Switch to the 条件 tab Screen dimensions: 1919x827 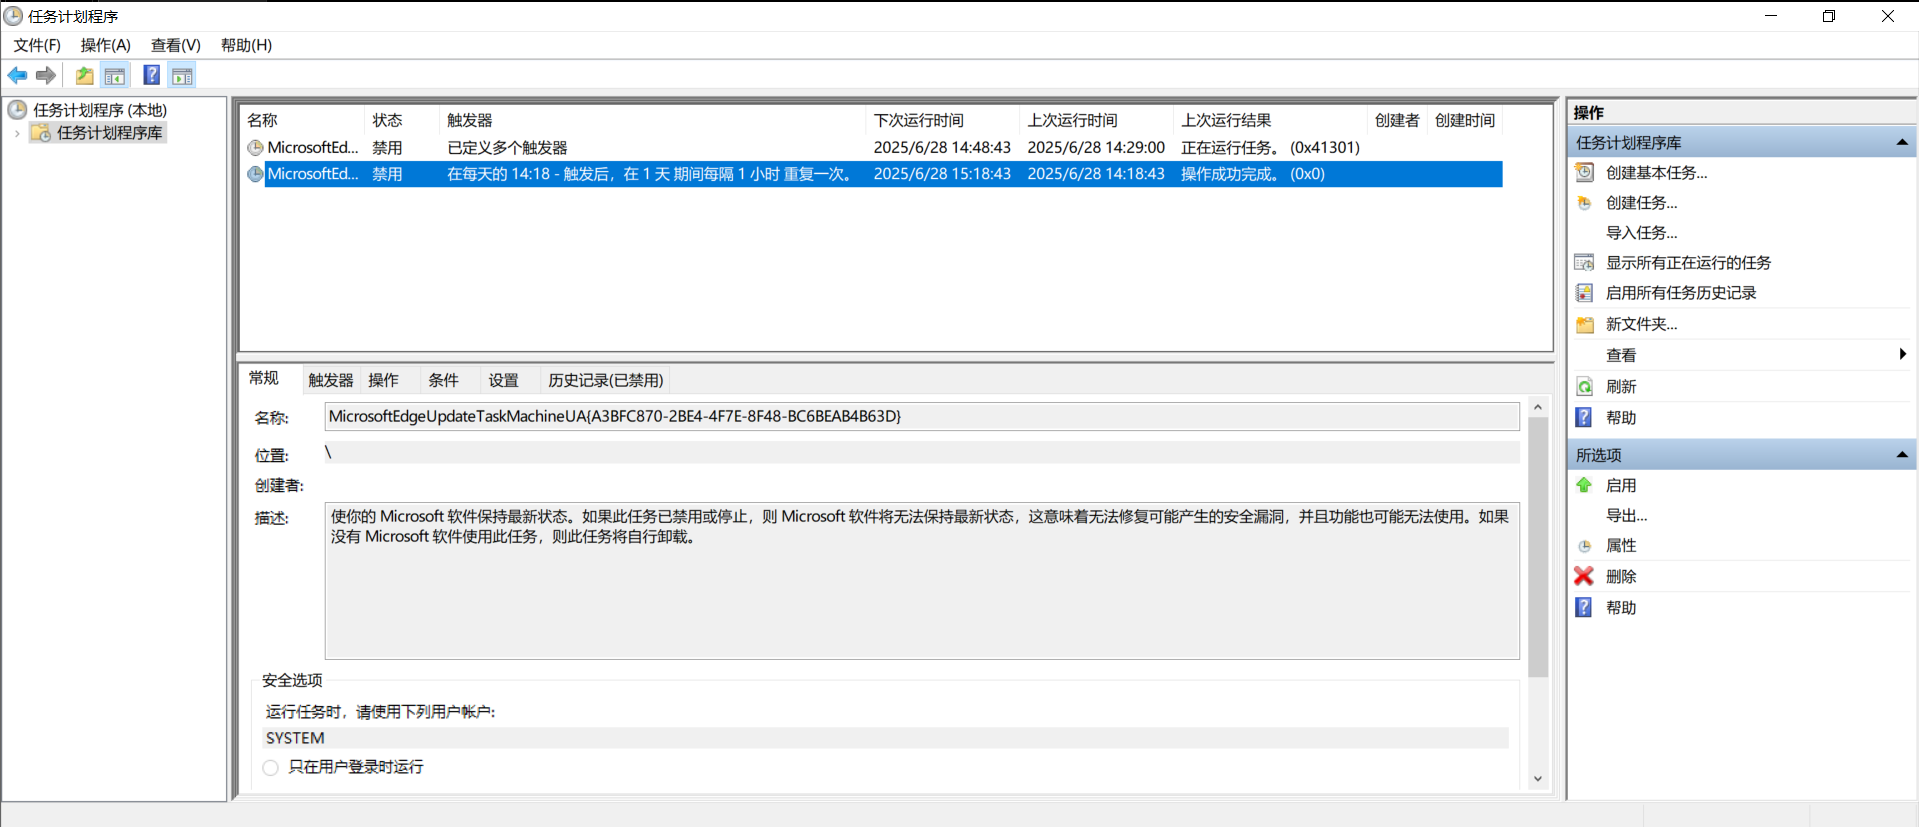coord(443,380)
